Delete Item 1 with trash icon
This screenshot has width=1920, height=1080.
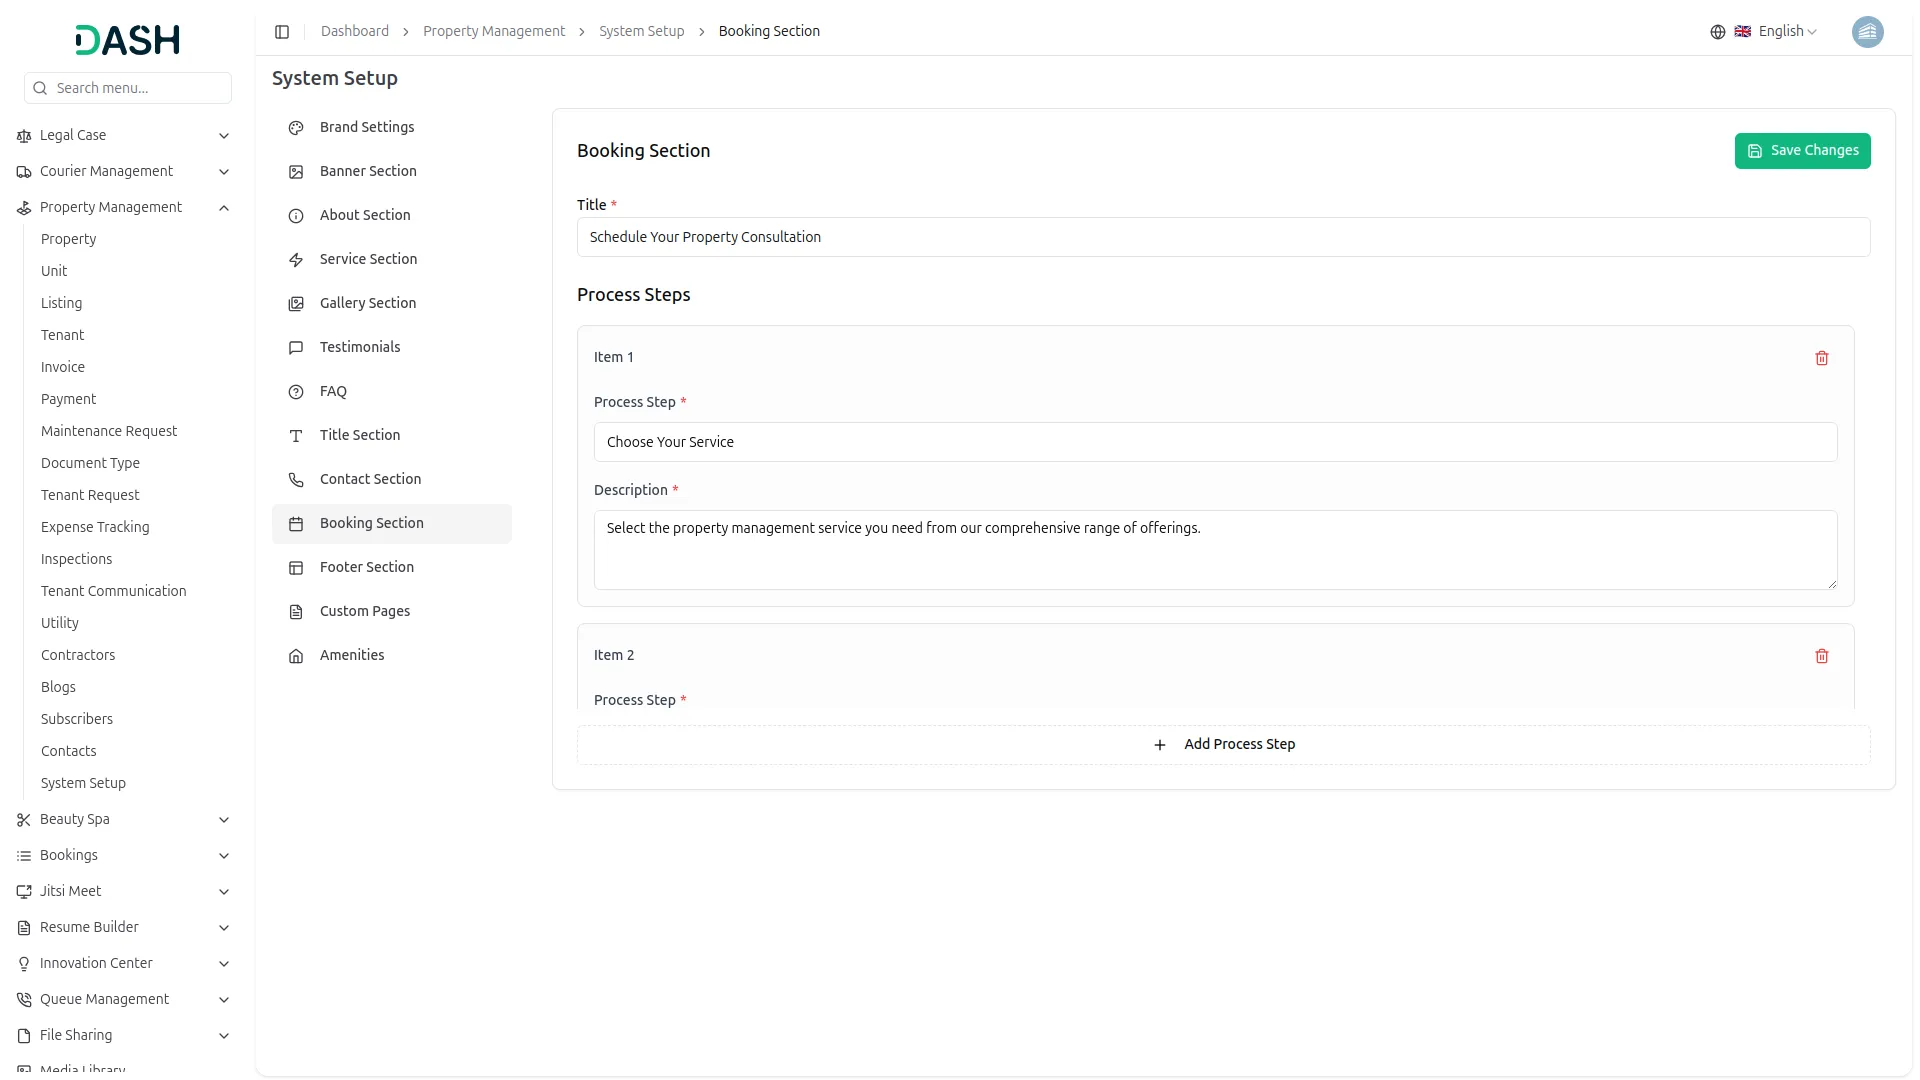tap(1821, 358)
